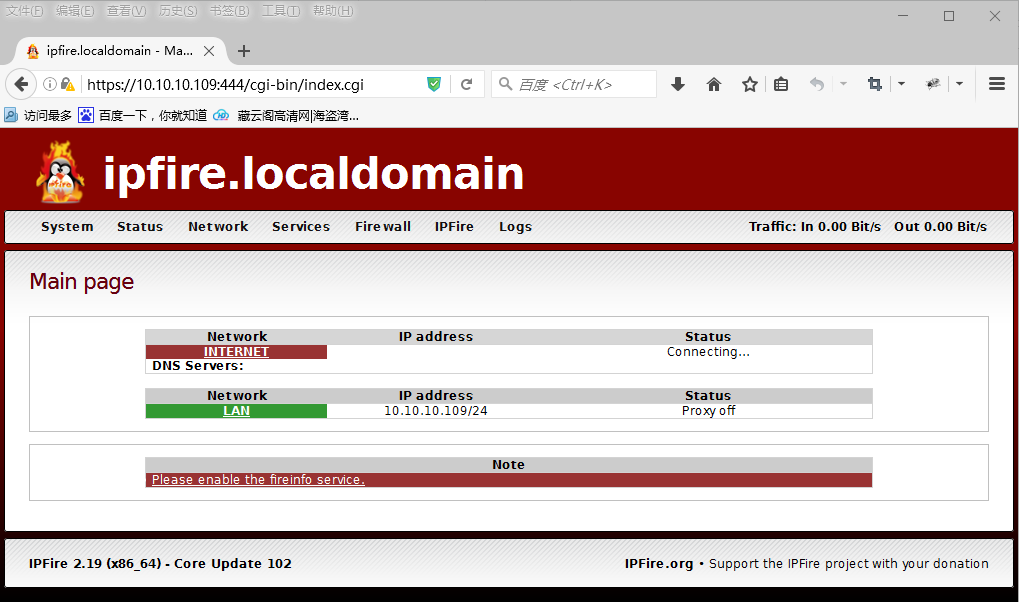Open the 百度一下 bookmark
1019x602 pixels.
point(143,116)
